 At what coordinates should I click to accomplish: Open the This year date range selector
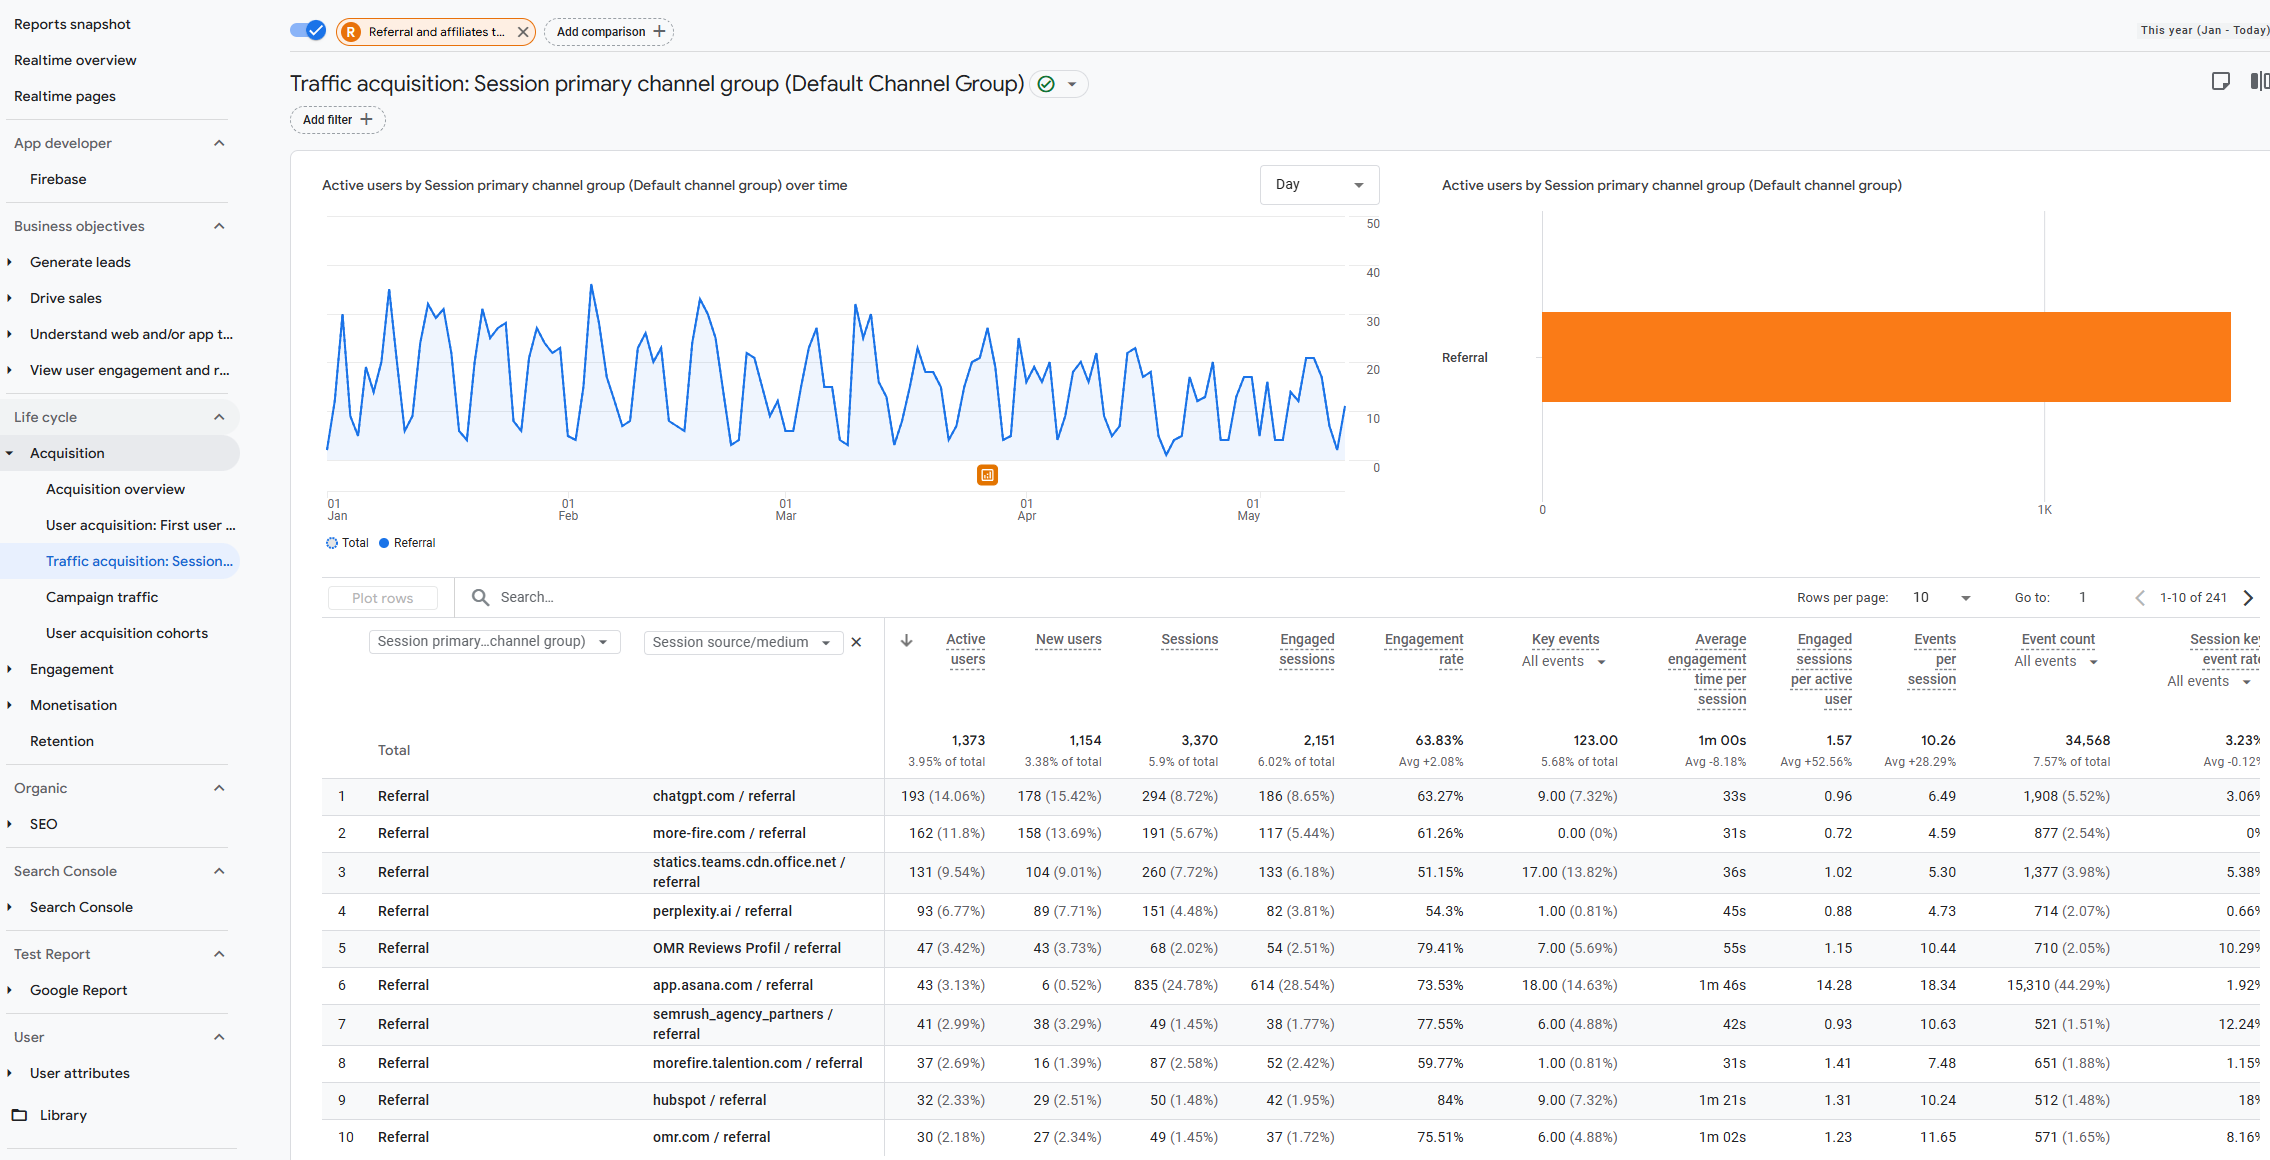[2204, 30]
